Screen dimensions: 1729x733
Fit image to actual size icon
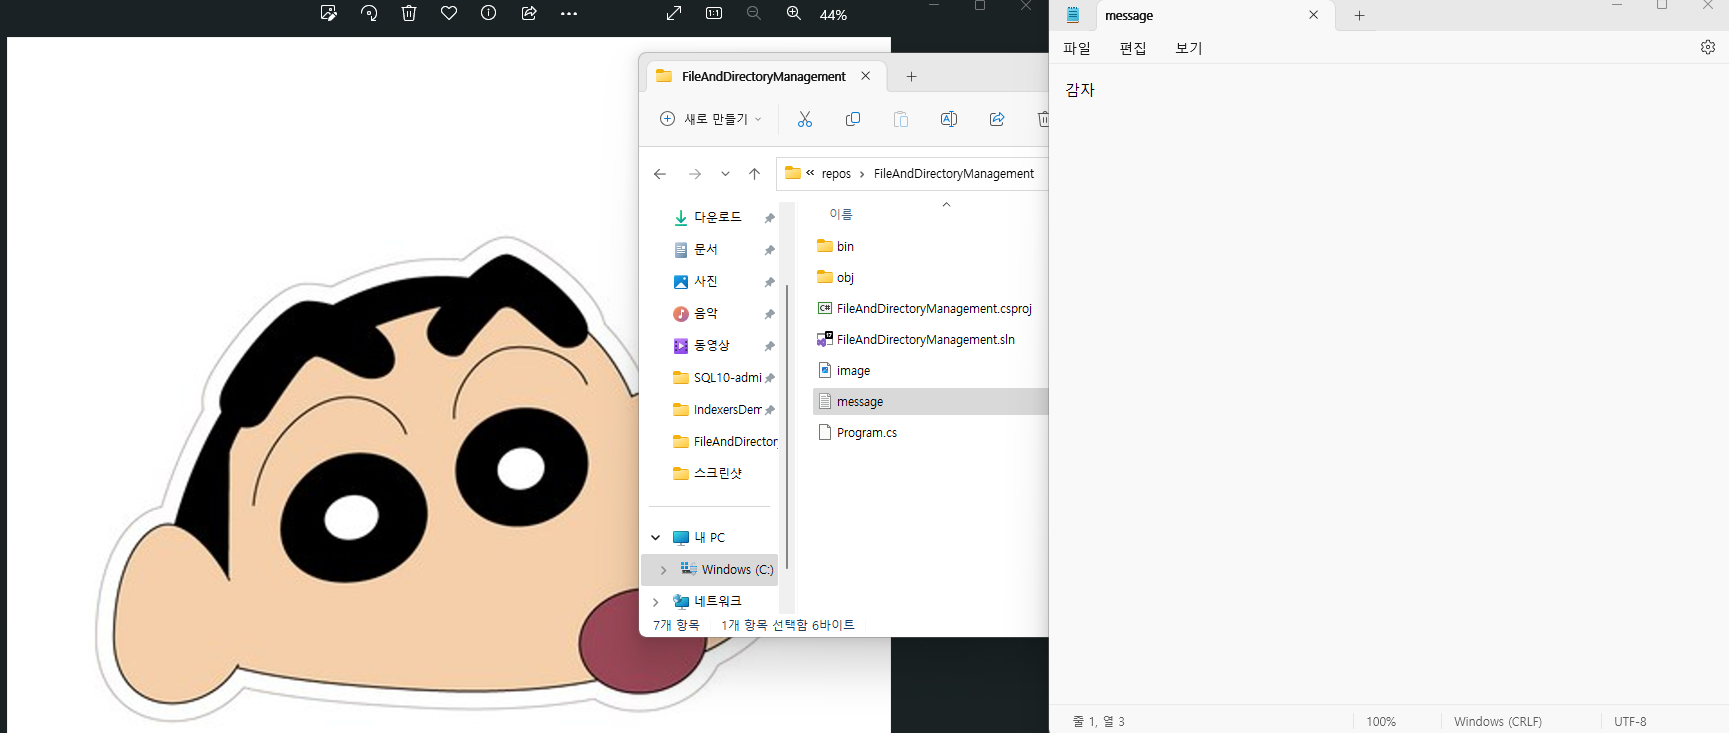[x=714, y=13]
